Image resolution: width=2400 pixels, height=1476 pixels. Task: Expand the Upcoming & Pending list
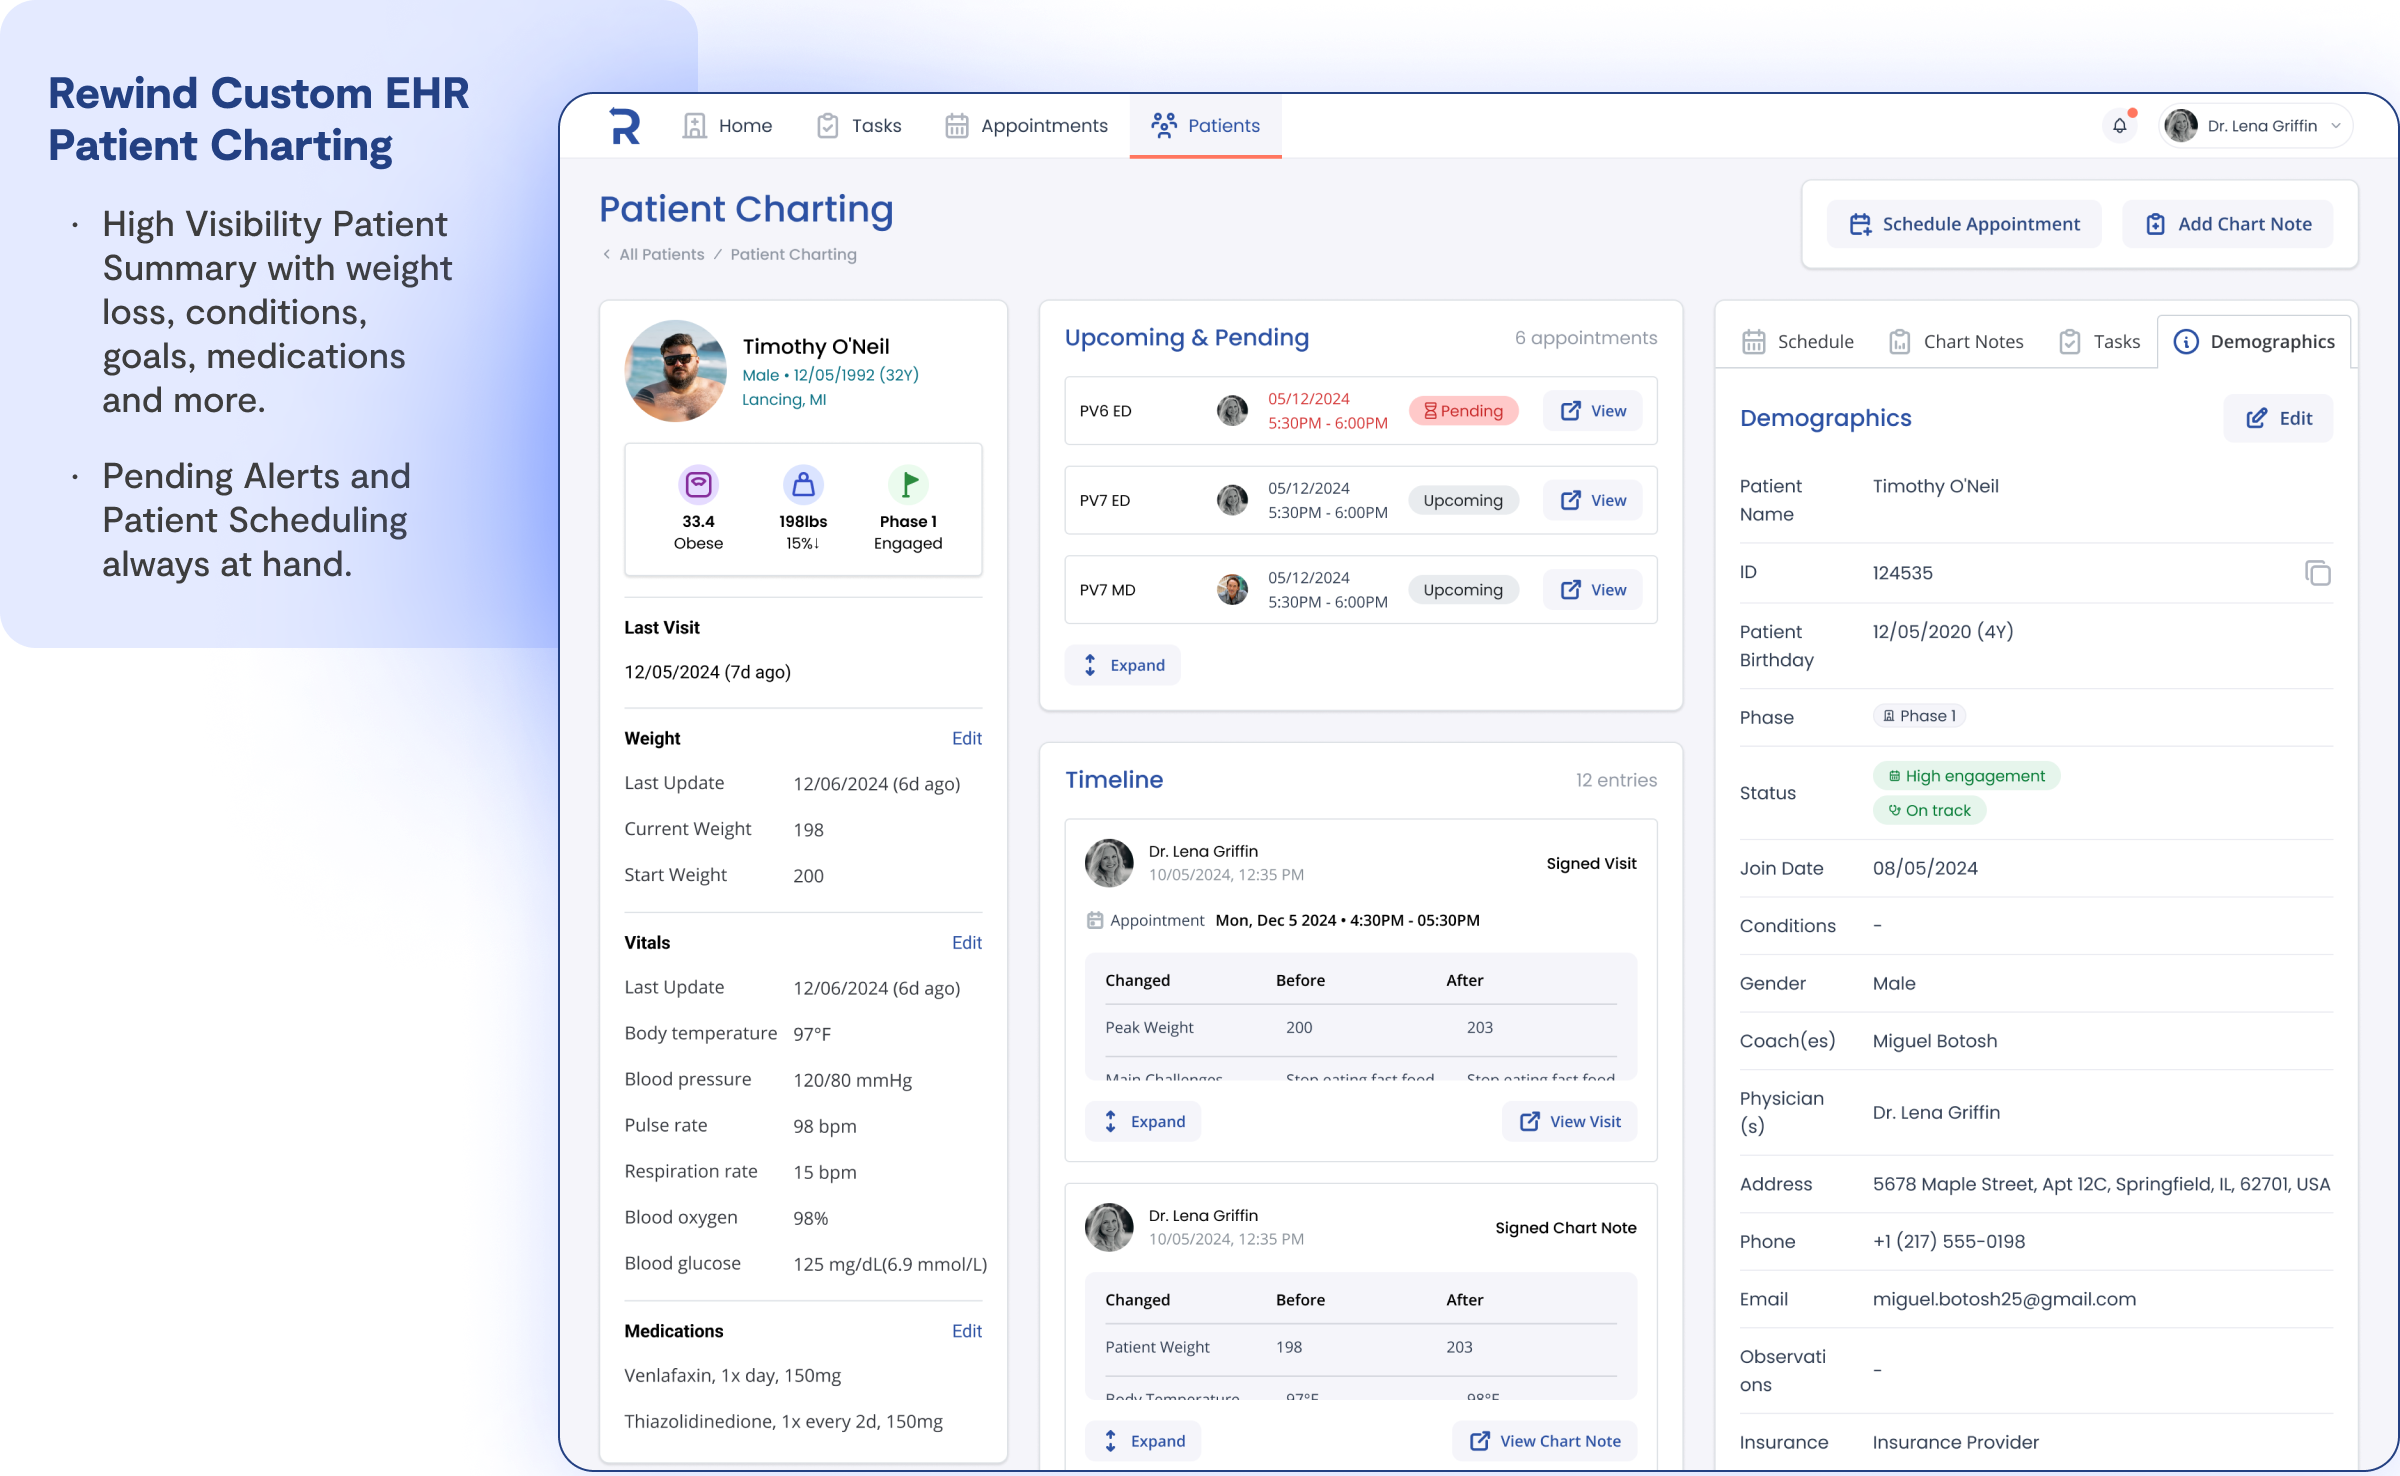click(x=1124, y=665)
